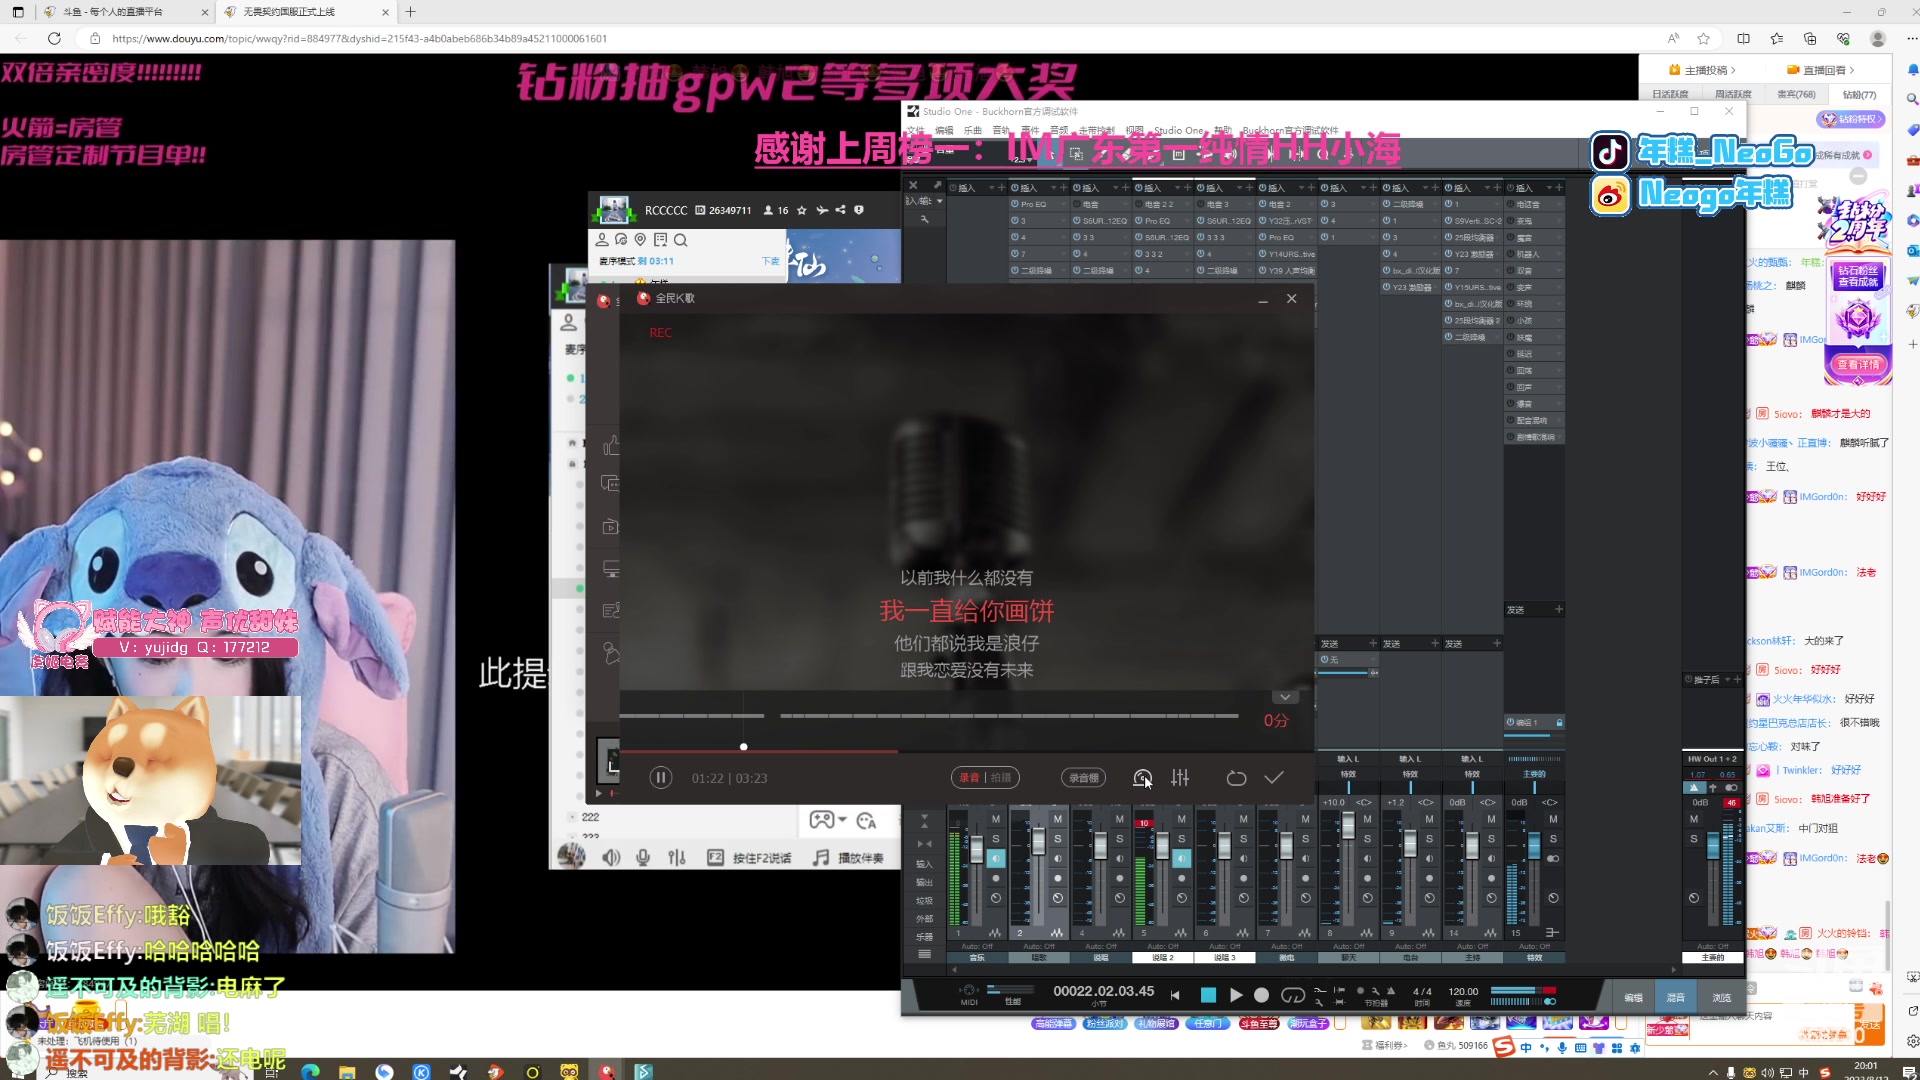Click browser refresh button
The width and height of the screenshot is (1920, 1080).
tap(55, 38)
